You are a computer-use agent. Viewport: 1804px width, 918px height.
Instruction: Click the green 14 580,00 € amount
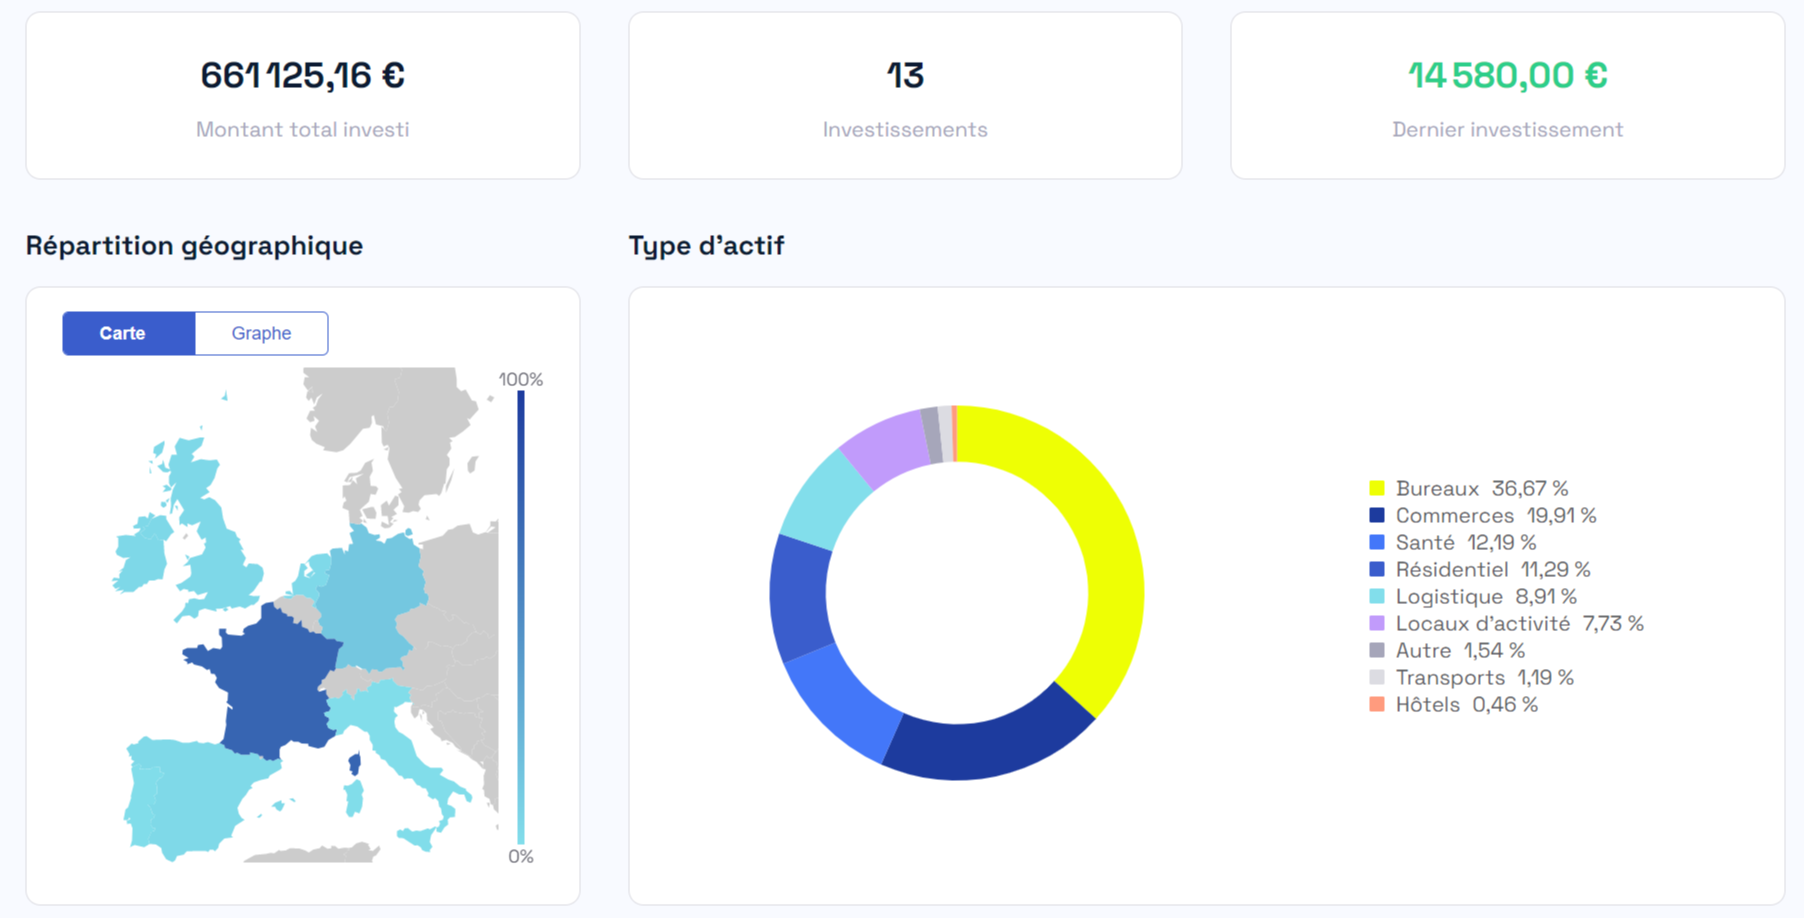coord(1508,75)
